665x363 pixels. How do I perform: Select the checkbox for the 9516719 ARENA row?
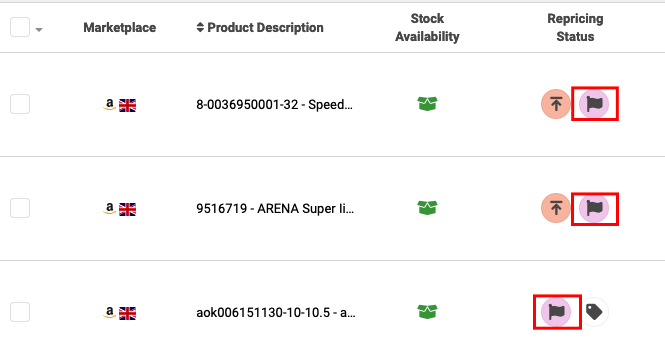[x=20, y=208]
